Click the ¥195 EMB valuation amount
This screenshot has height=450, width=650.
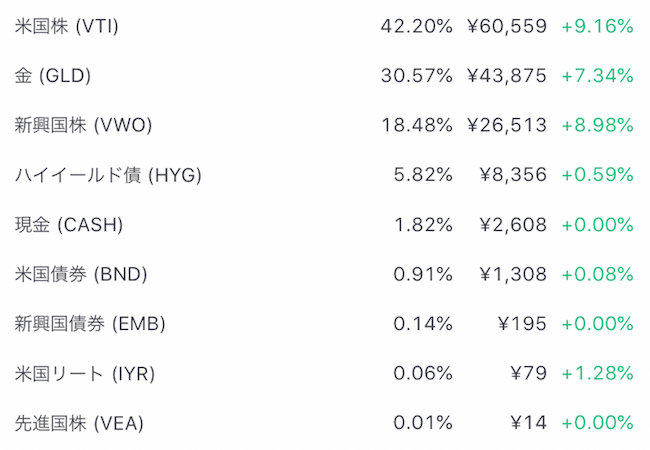[522, 324]
